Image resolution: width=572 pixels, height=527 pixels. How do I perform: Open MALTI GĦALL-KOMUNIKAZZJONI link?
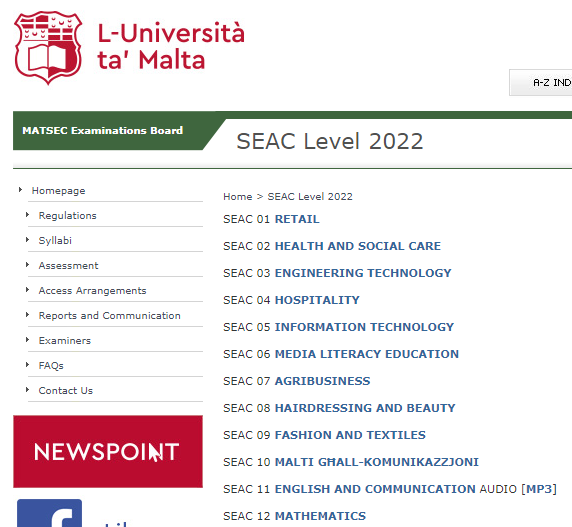pos(376,462)
